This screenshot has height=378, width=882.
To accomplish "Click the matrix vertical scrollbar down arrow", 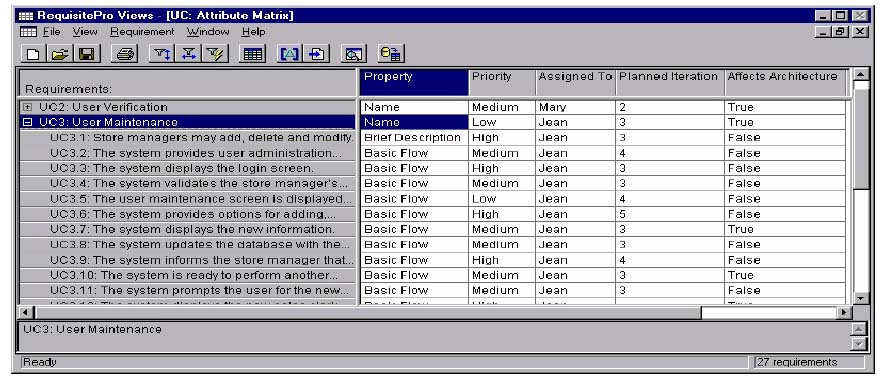I will pyautogui.click(x=860, y=298).
